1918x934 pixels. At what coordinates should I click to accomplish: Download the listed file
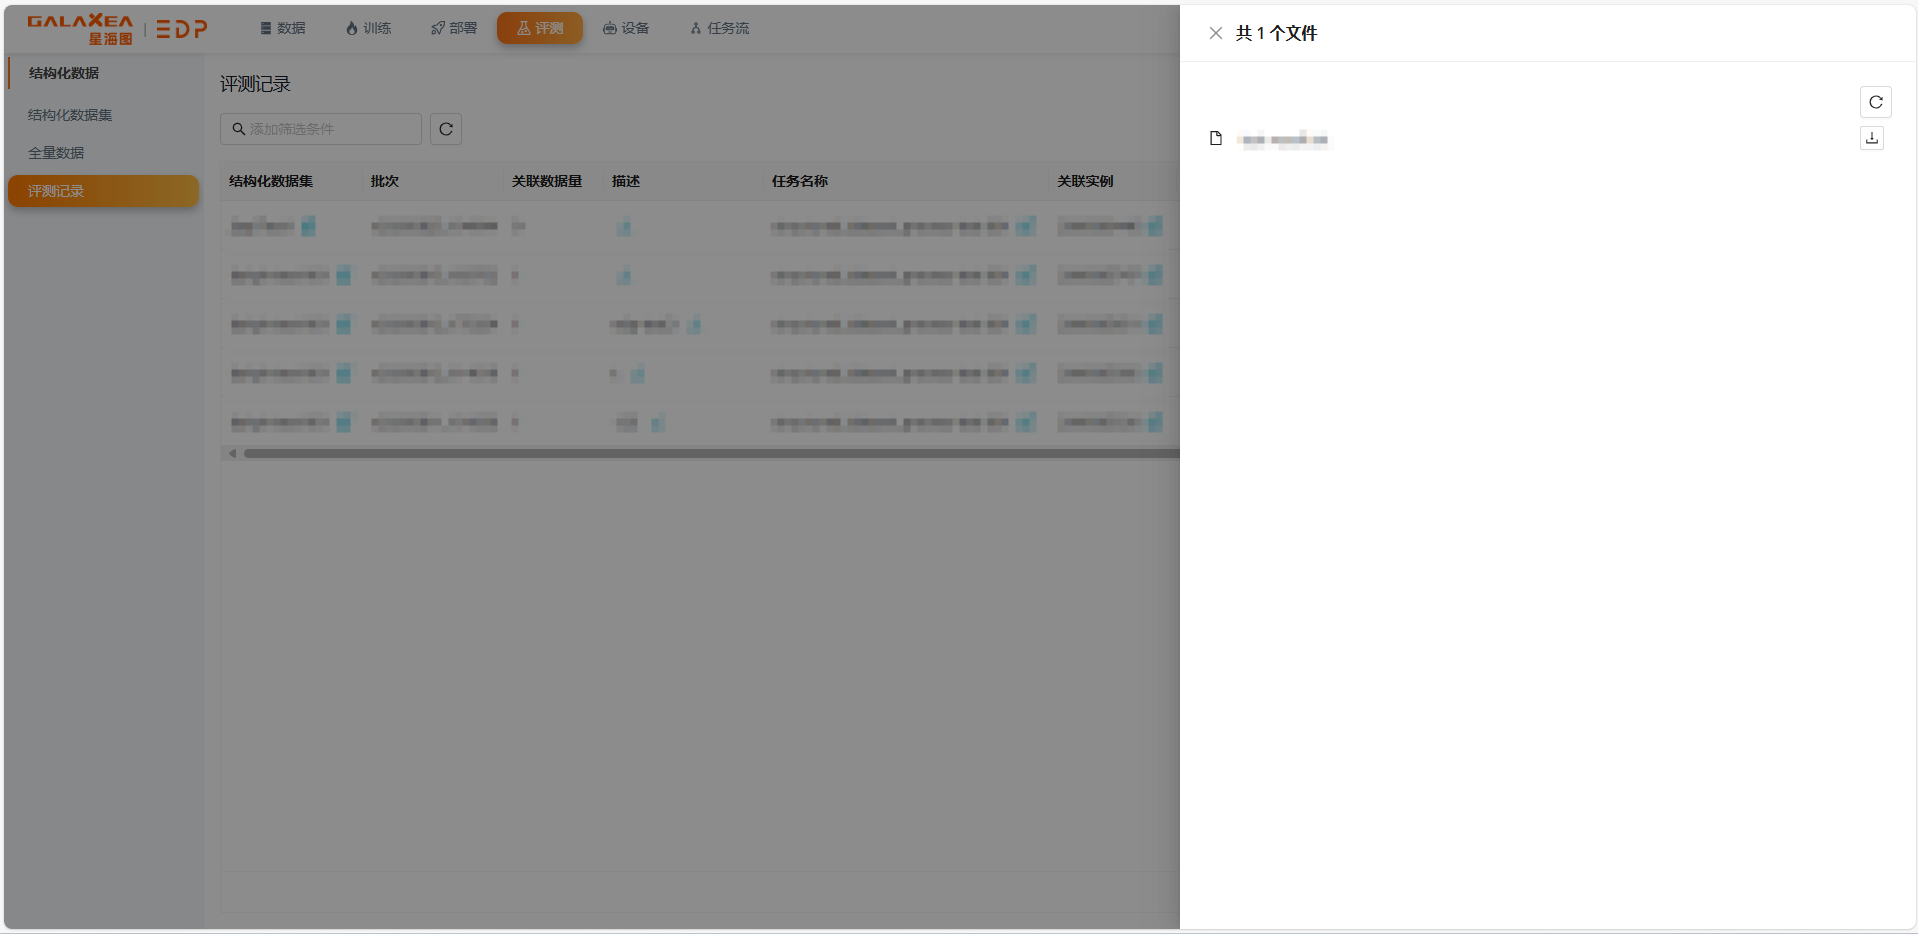tap(1871, 138)
